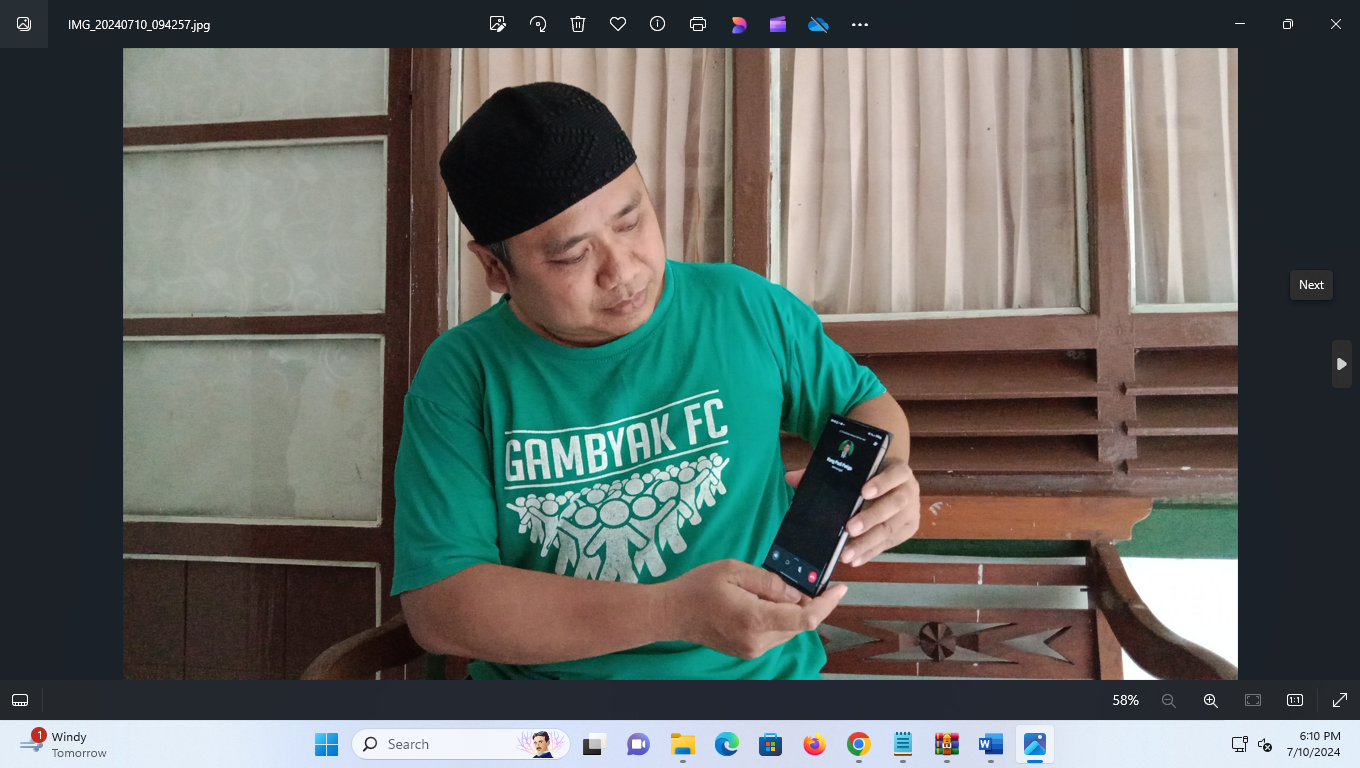Viewport: 1360px width, 768px height.
Task: Open Task View from taskbar
Action: [595, 744]
